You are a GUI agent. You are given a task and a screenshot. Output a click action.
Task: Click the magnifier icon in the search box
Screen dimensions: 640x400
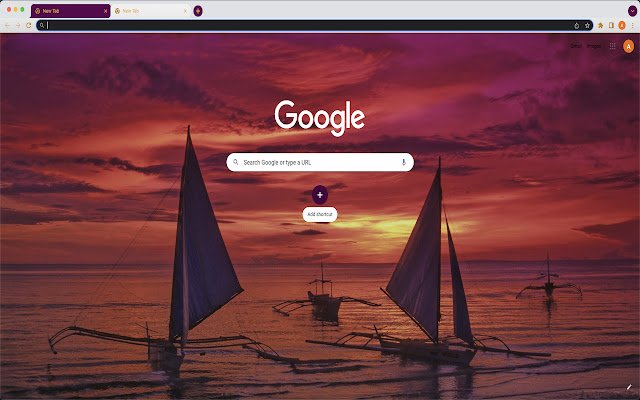236,162
